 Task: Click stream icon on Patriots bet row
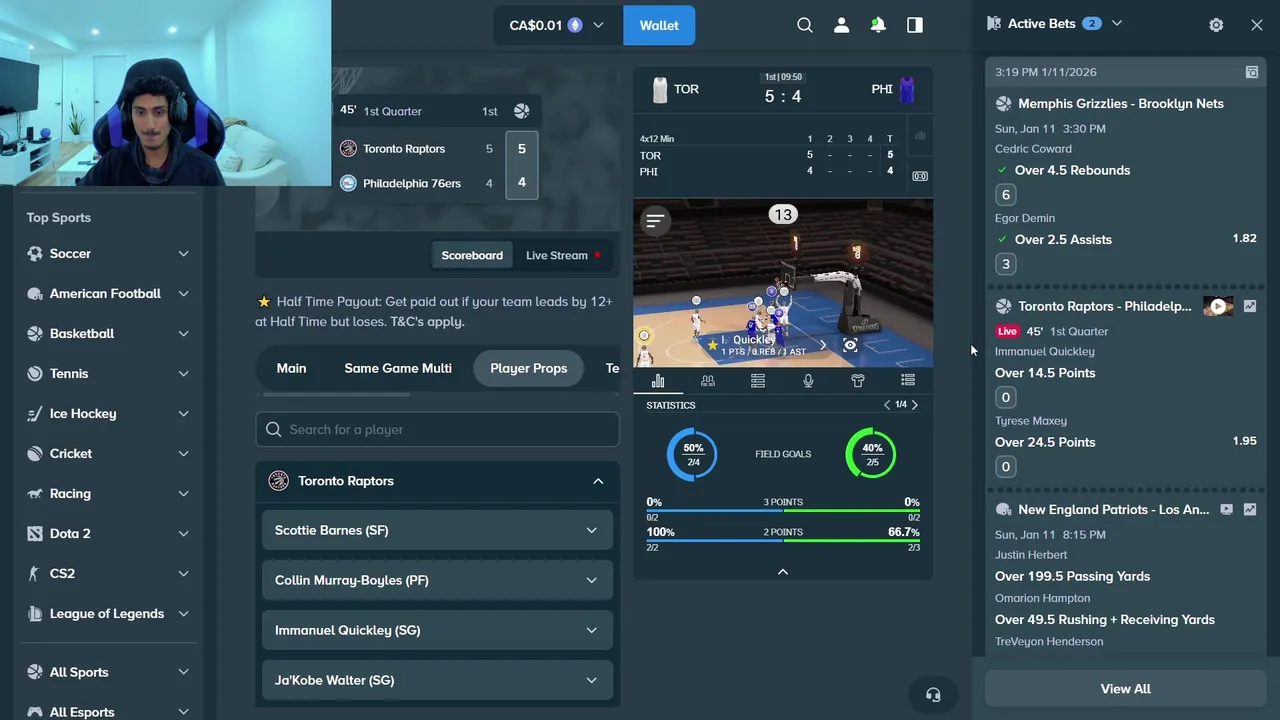tap(1227, 509)
